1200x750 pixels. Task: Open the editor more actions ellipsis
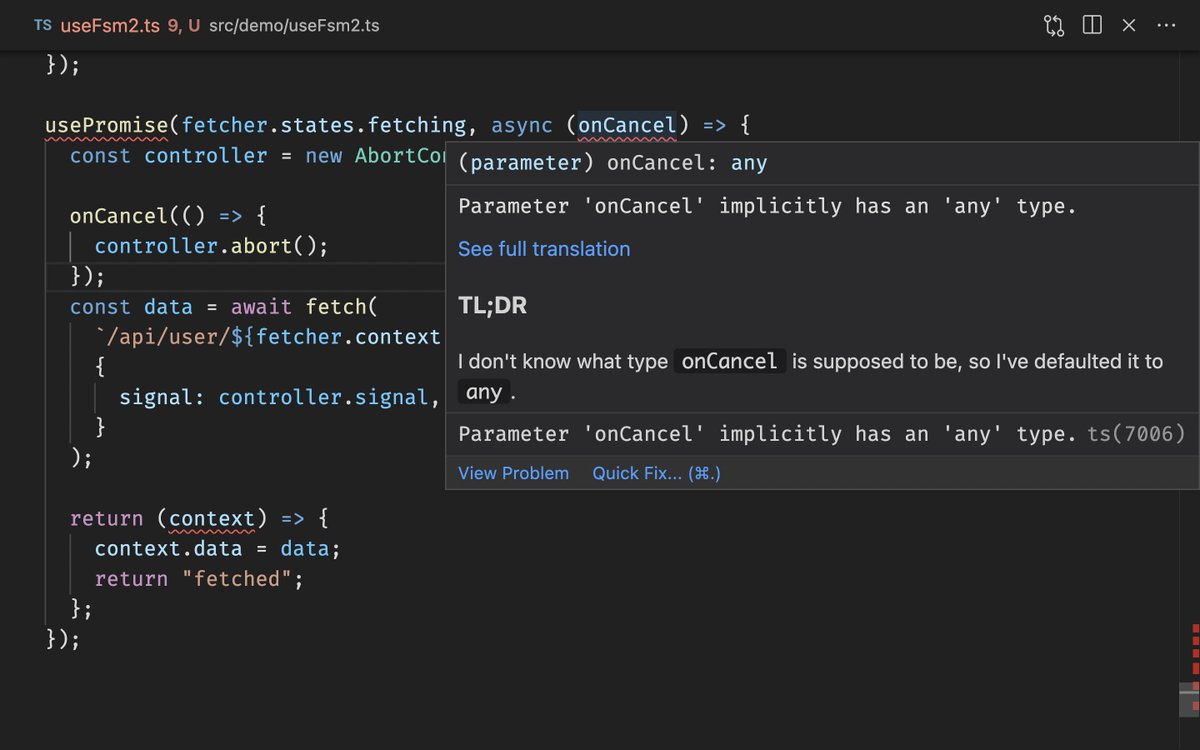coord(1166,25)
